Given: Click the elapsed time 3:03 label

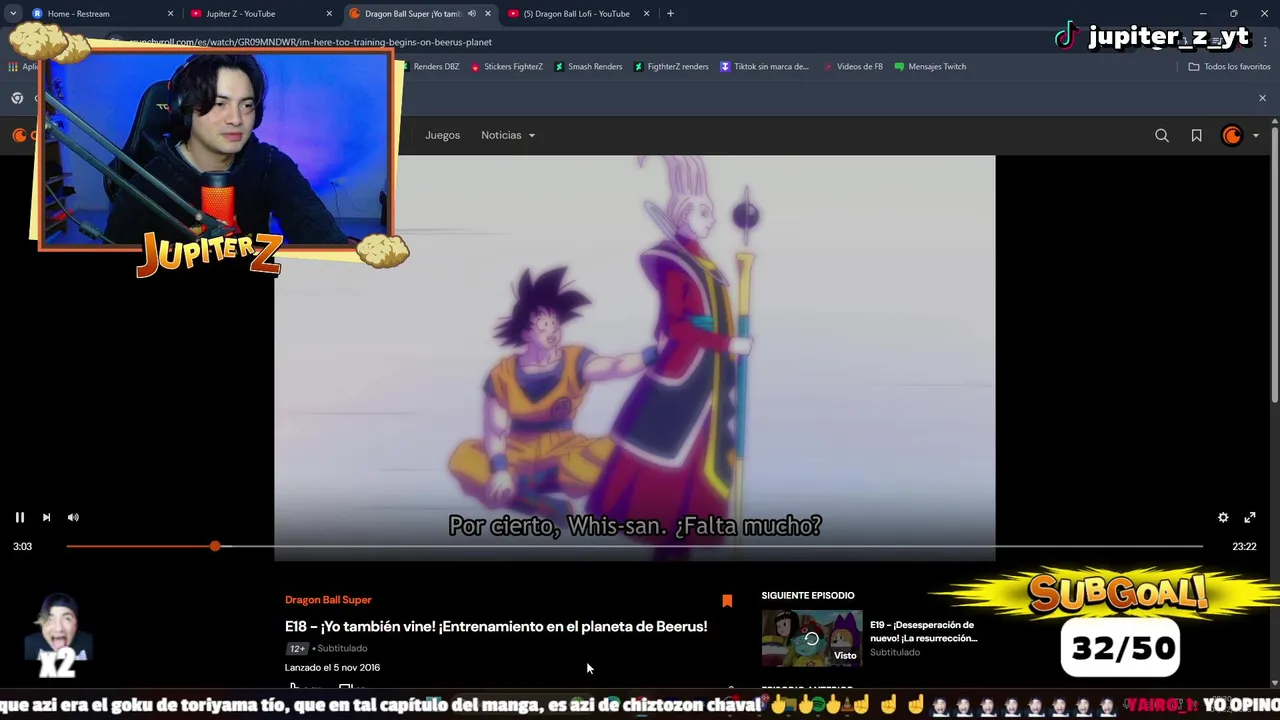Looking at the screenshot, I should pyautogui.click(x=22, y=547).
